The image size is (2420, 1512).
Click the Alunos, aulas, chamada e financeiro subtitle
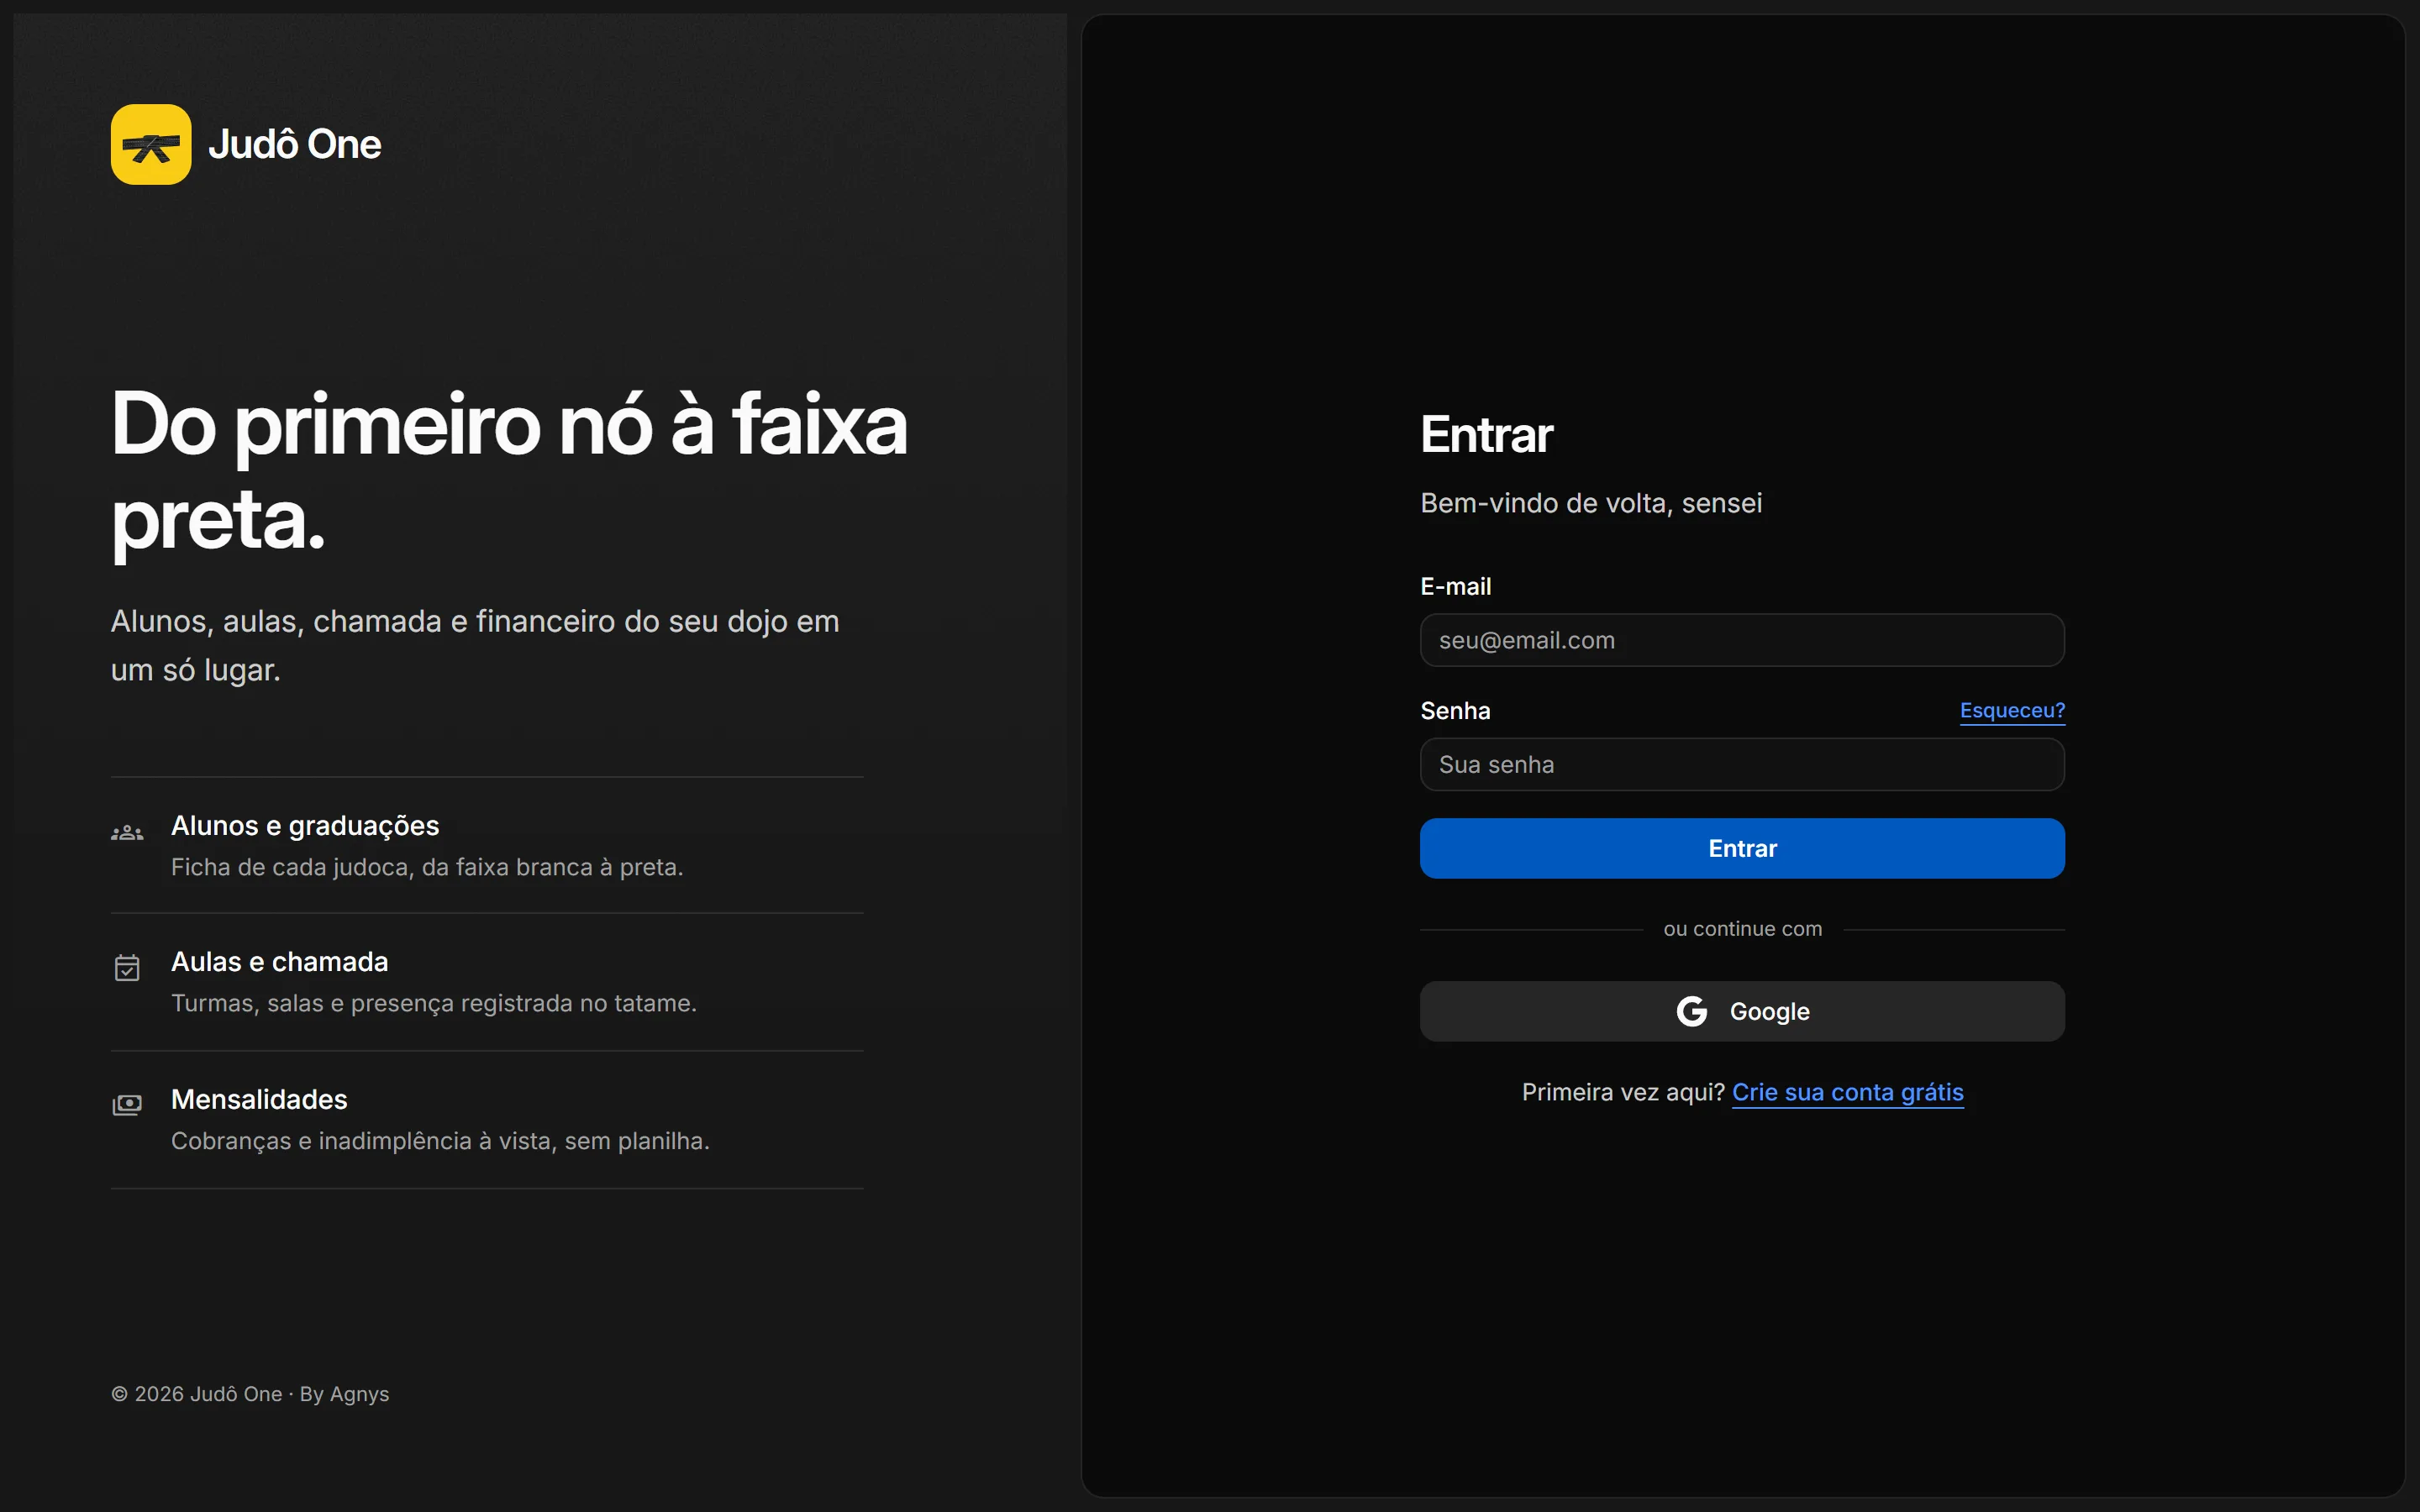(x=475, y=645)
